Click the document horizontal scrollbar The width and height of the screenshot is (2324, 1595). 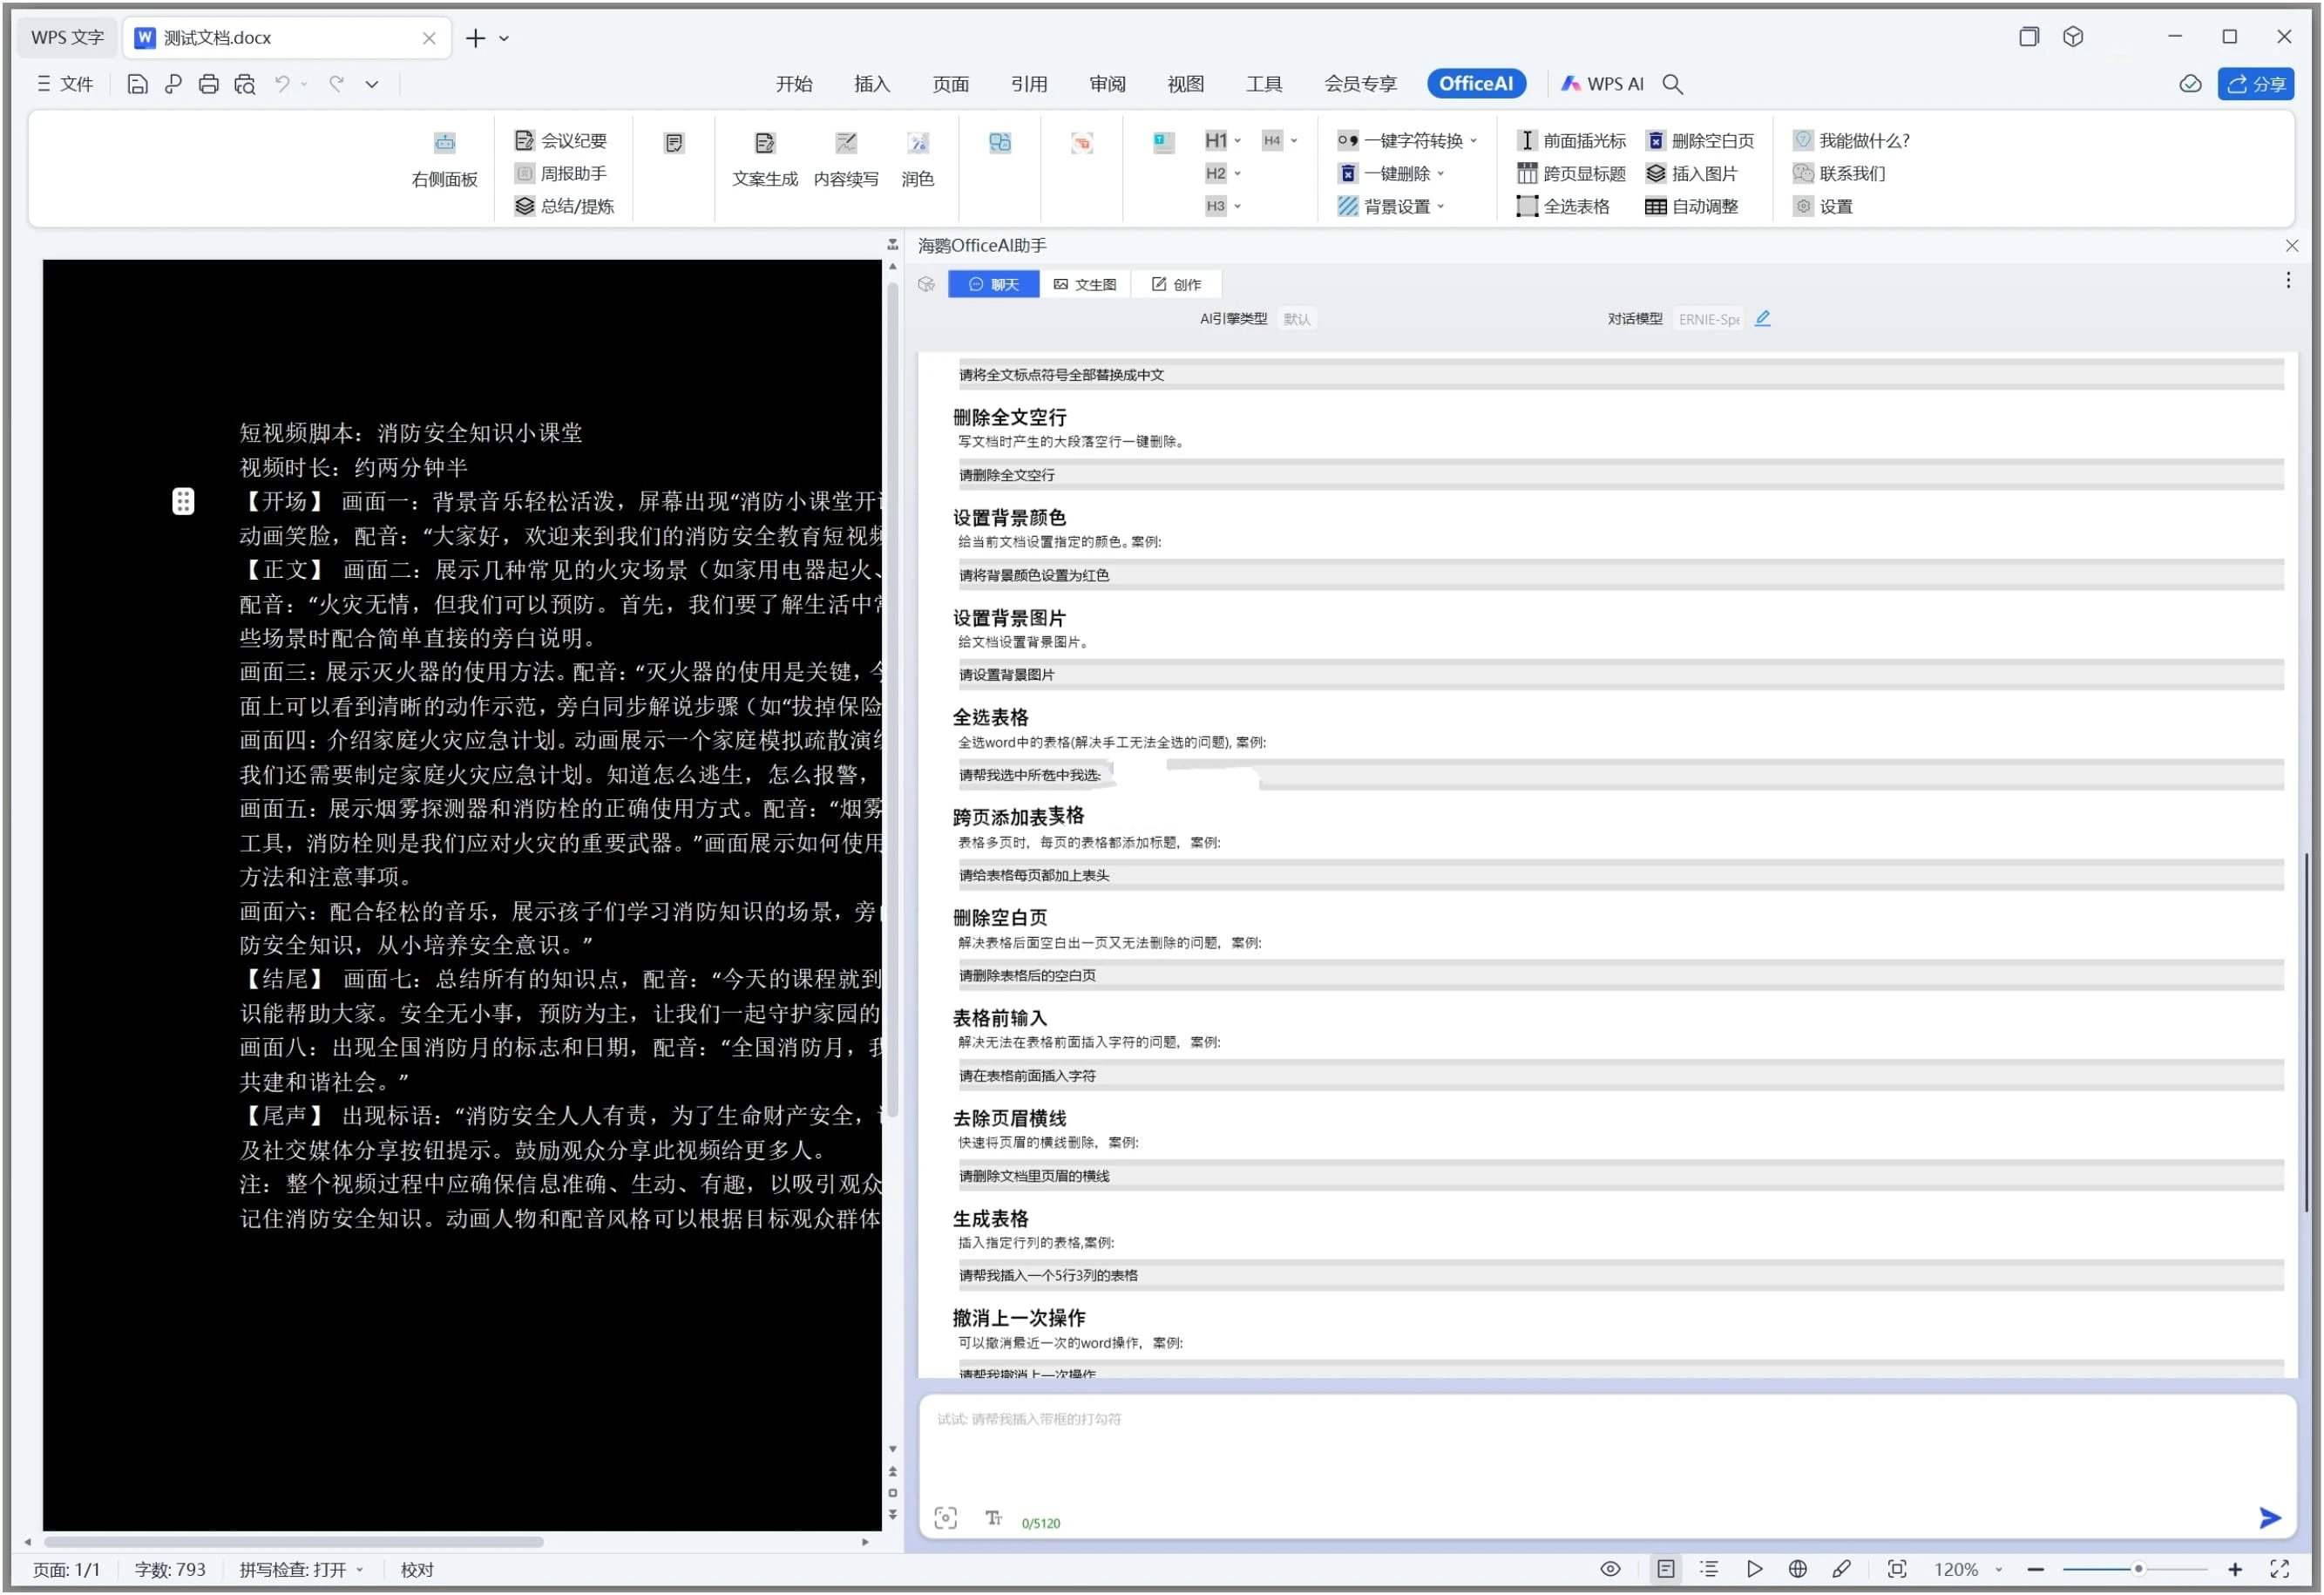click(x=293, y=1541)
